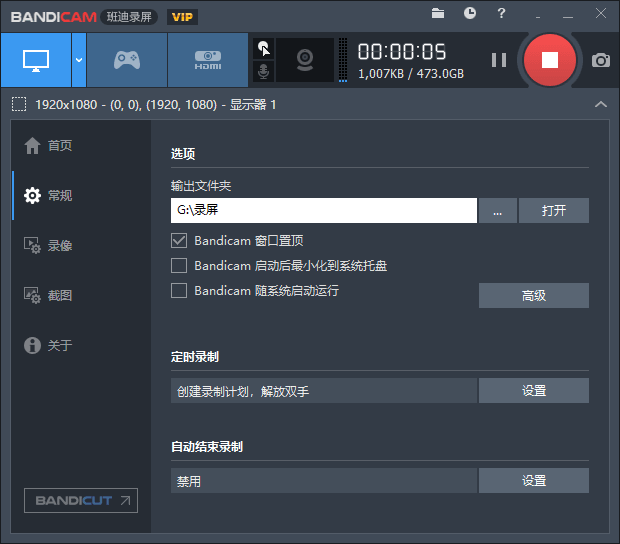Click the BANDICAM logo
Viewport: 620px width, 544px height.
(x=54, y=17)
